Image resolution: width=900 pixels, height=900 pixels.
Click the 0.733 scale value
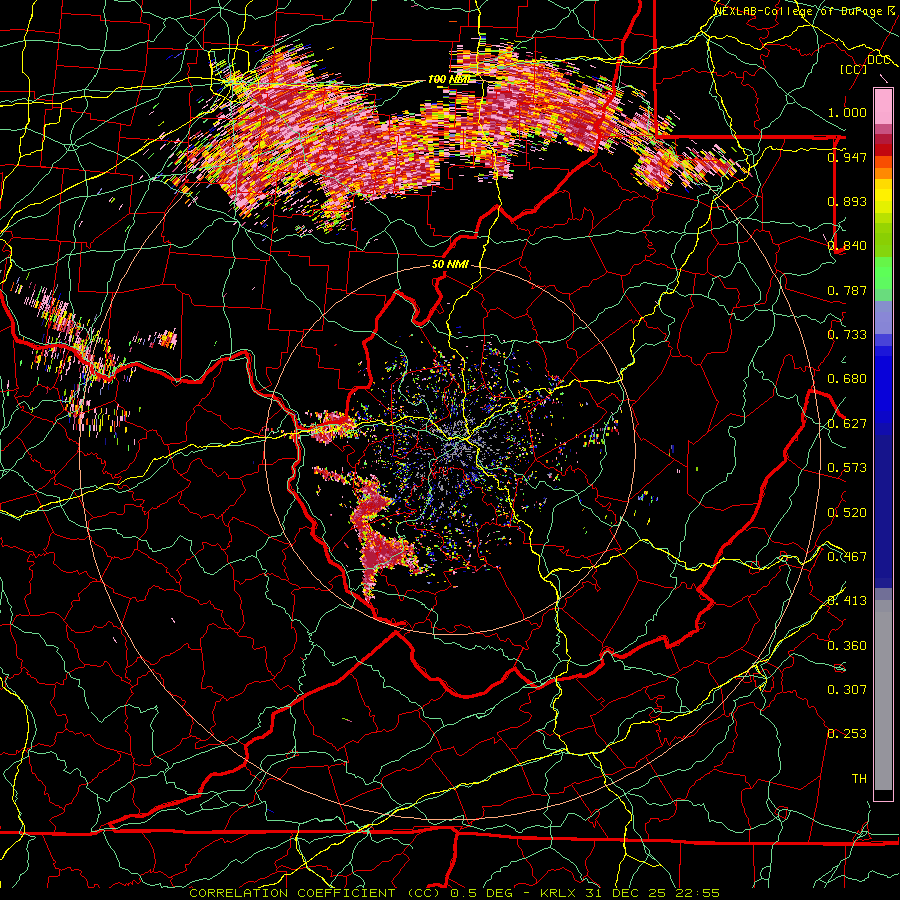(x=847, y=335)
